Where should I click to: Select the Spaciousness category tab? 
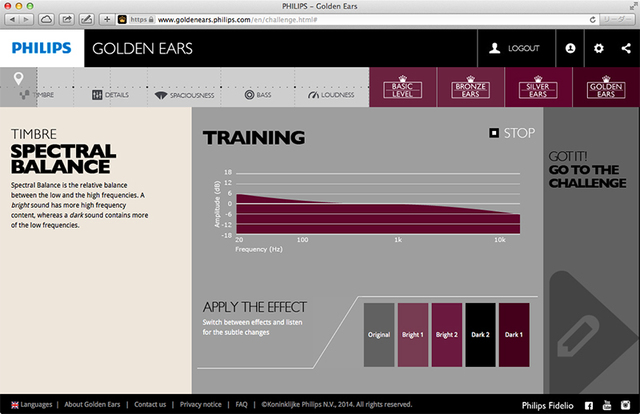tap(184, 95)
